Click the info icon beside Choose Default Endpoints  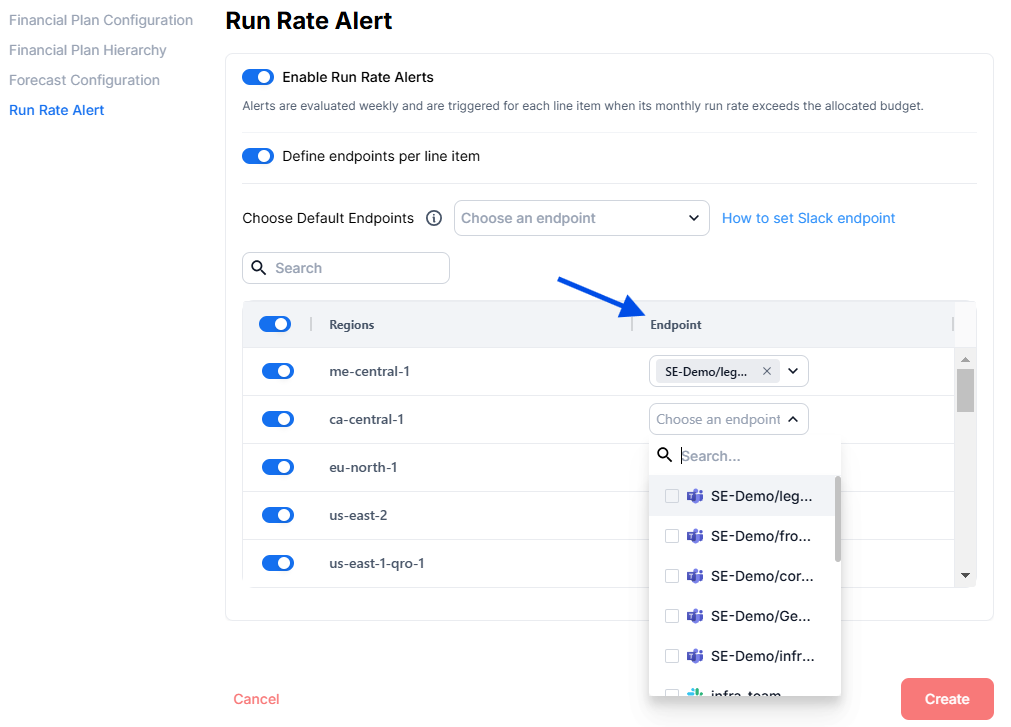tap(434, 218)
